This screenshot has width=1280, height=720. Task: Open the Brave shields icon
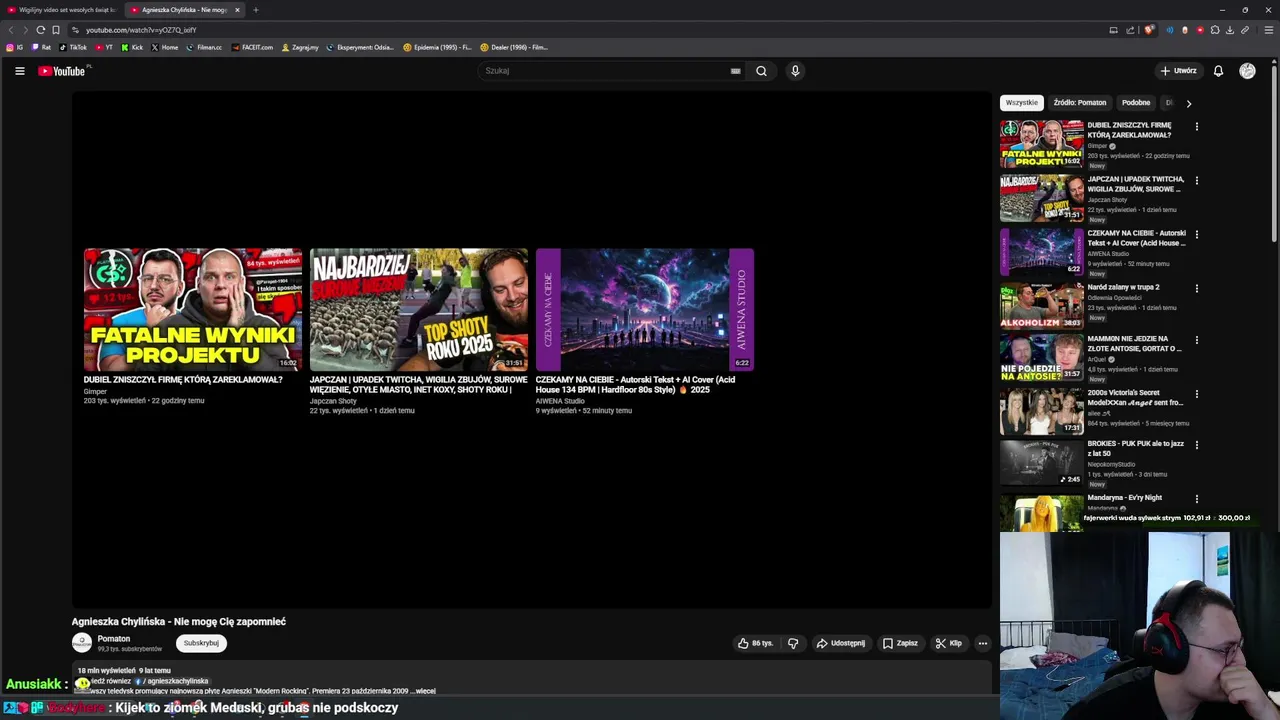coord(1149,30)
